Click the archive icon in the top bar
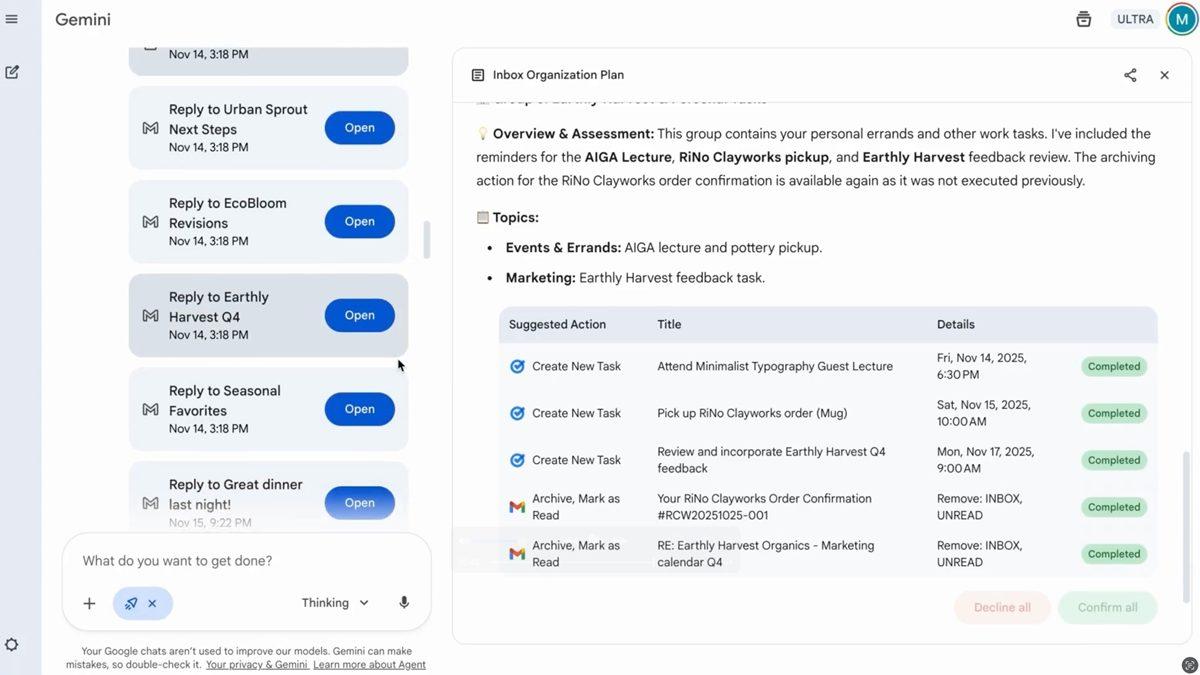1200x675 pixels. coord(1083,18)
